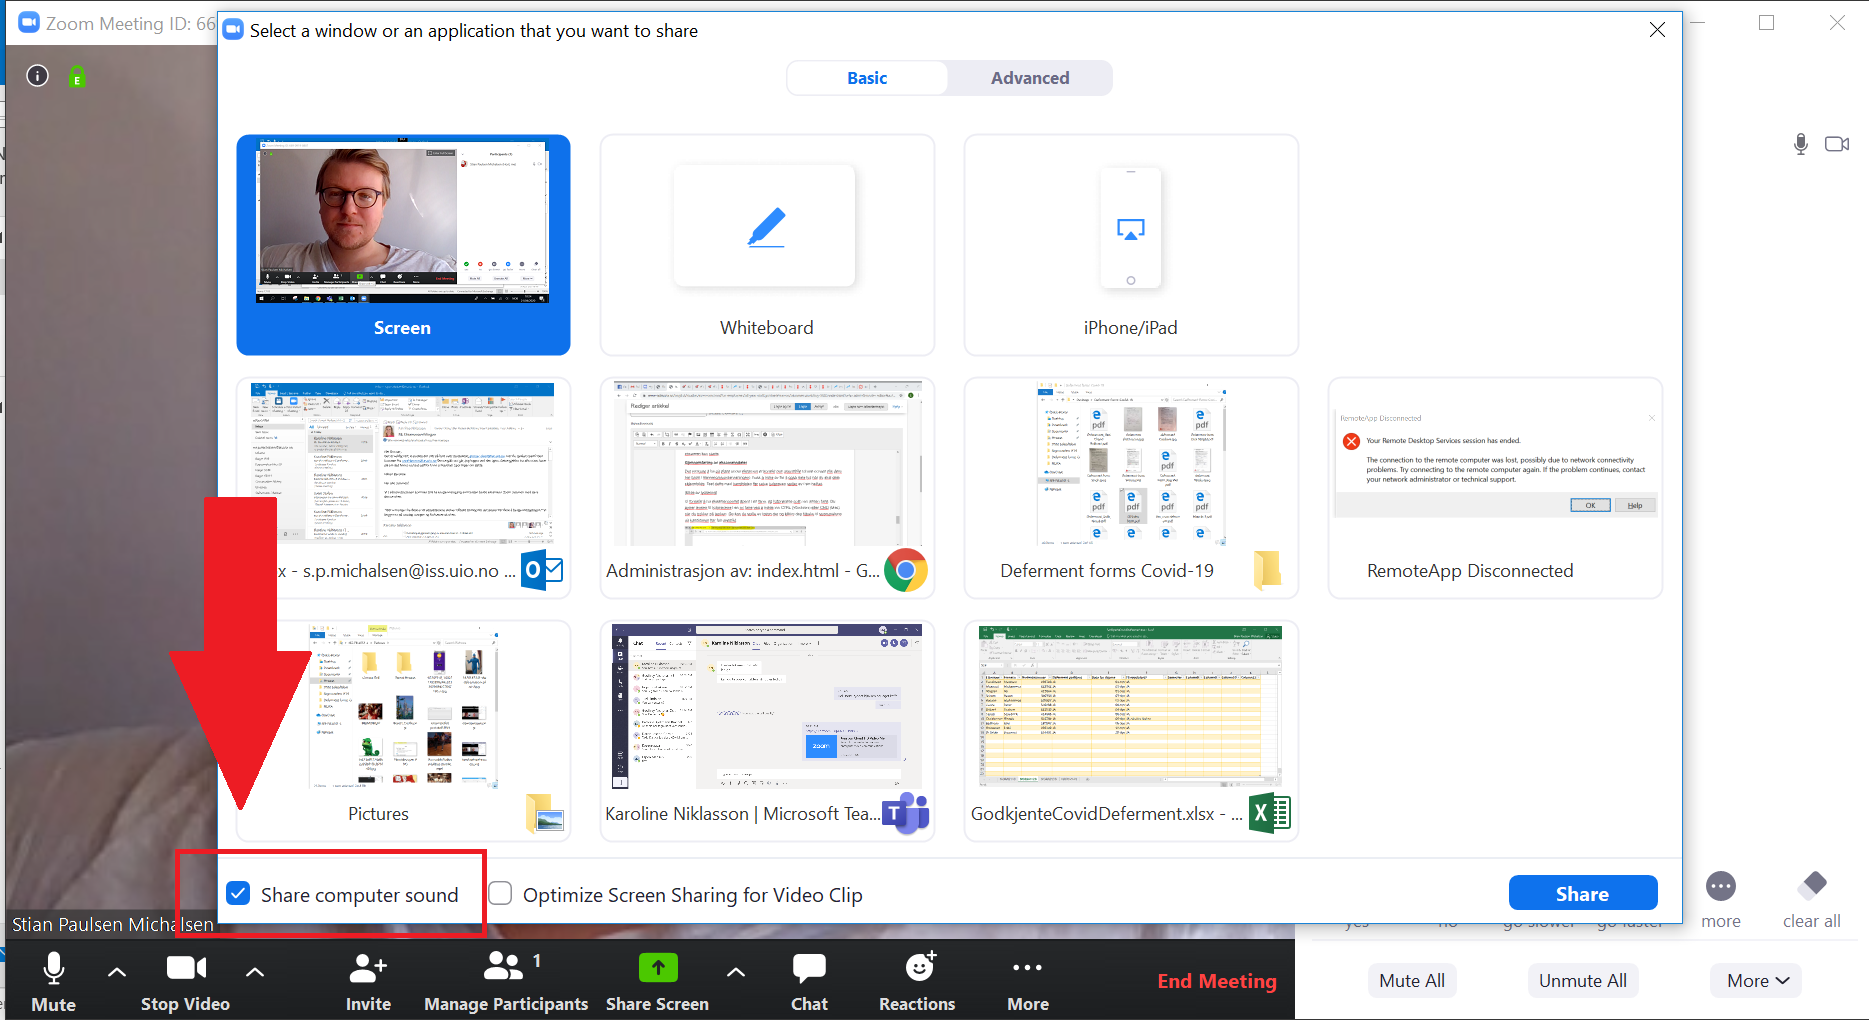Click the Mute microphone icon

54,968
